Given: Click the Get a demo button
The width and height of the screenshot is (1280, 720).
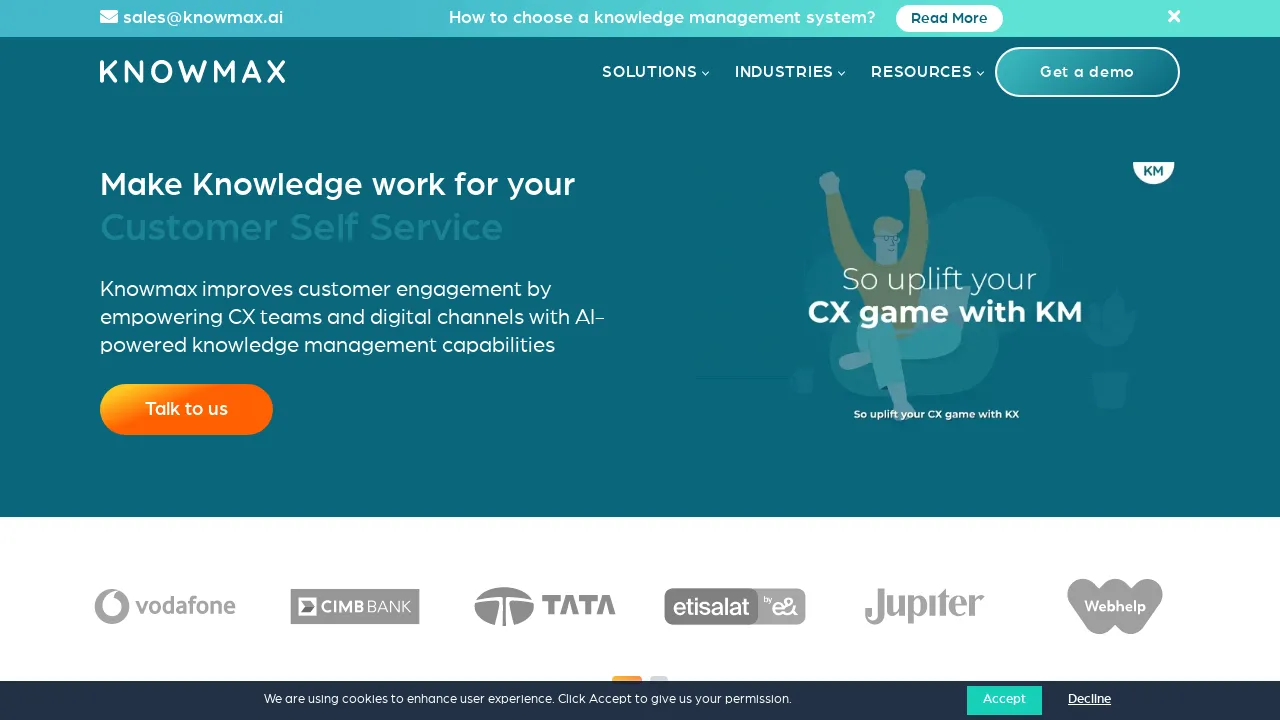Looking at the screenshot, I should [1087, 72].
